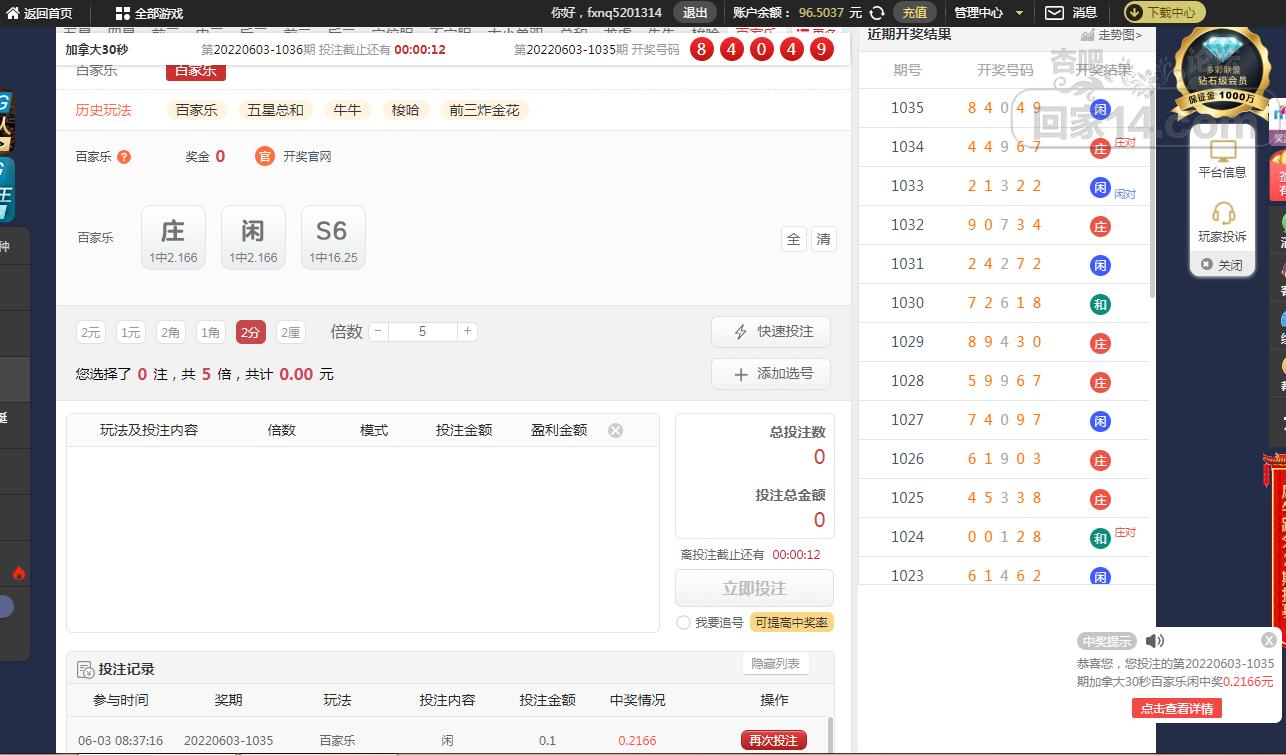Click the 快速投注 button

771,332
